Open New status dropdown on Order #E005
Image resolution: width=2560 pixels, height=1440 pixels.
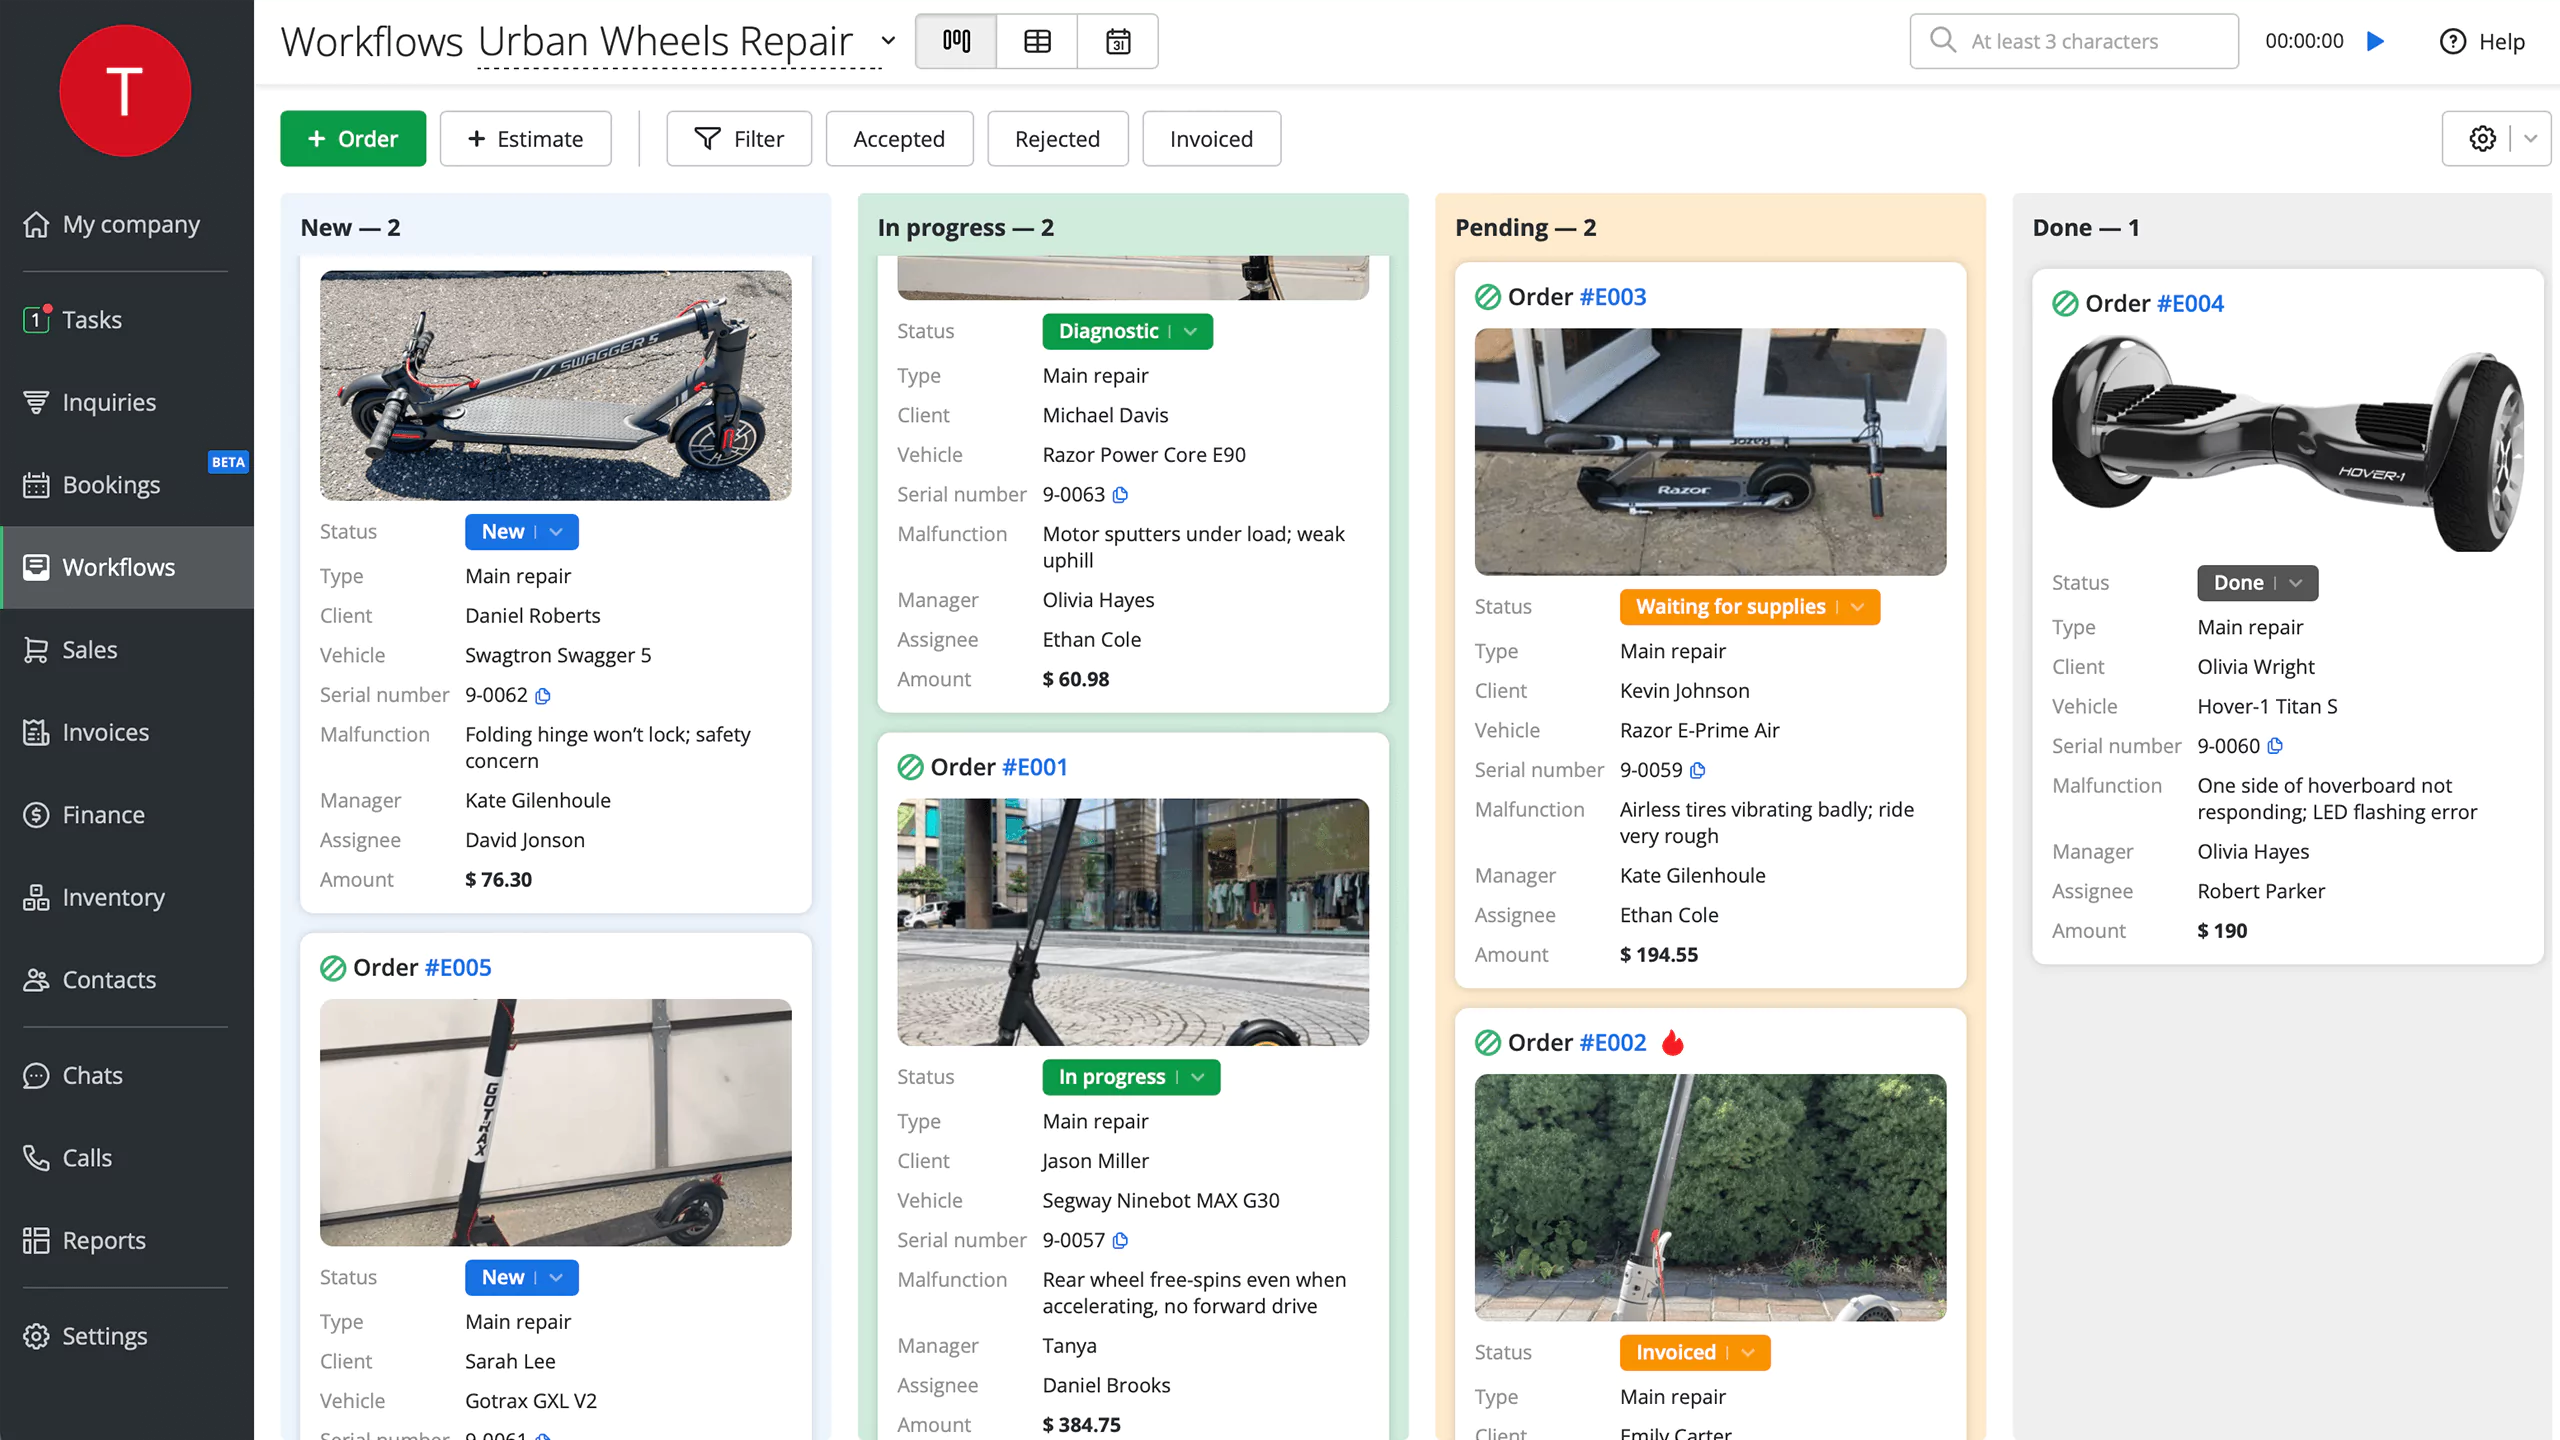coord(522,1277)
